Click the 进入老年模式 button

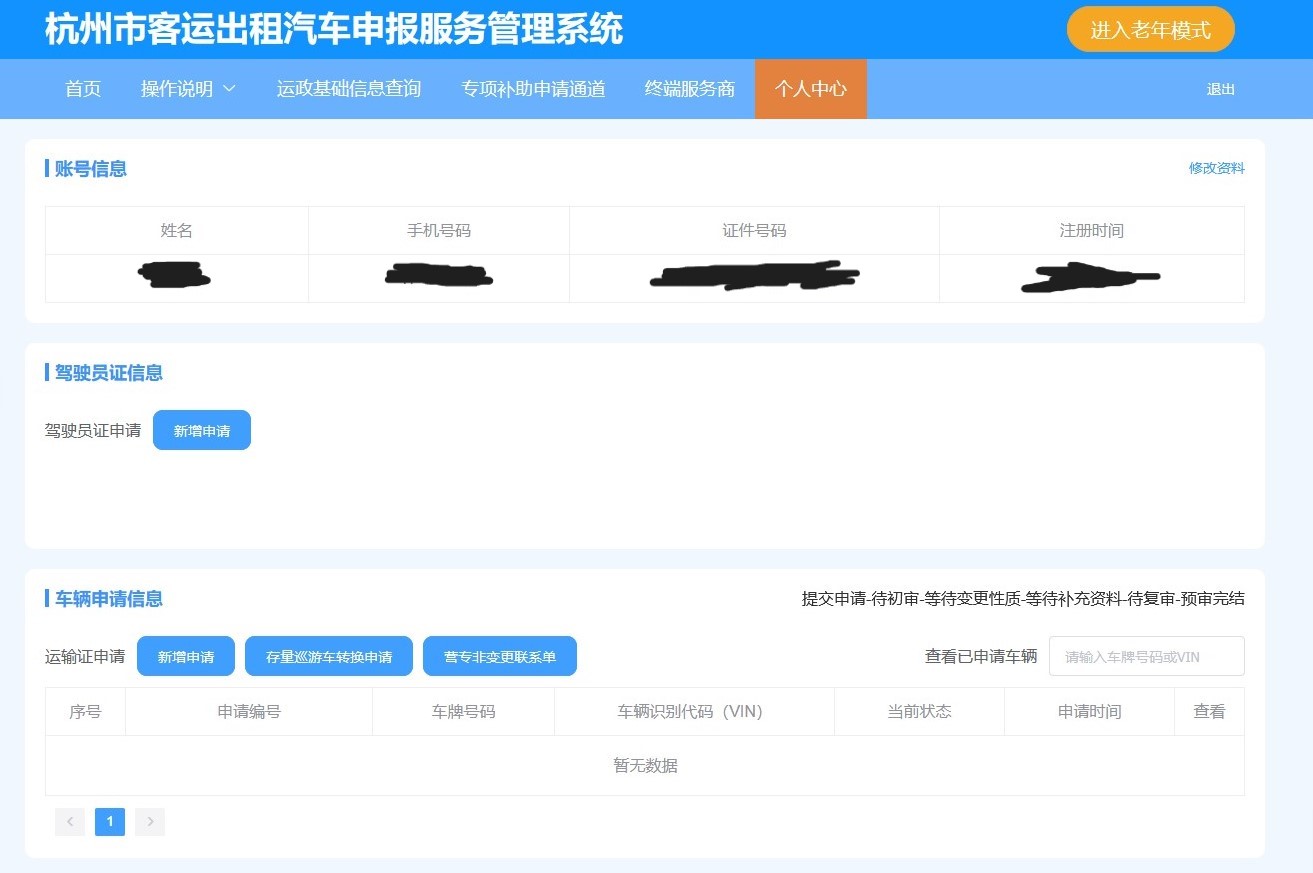coord(1150,30)
